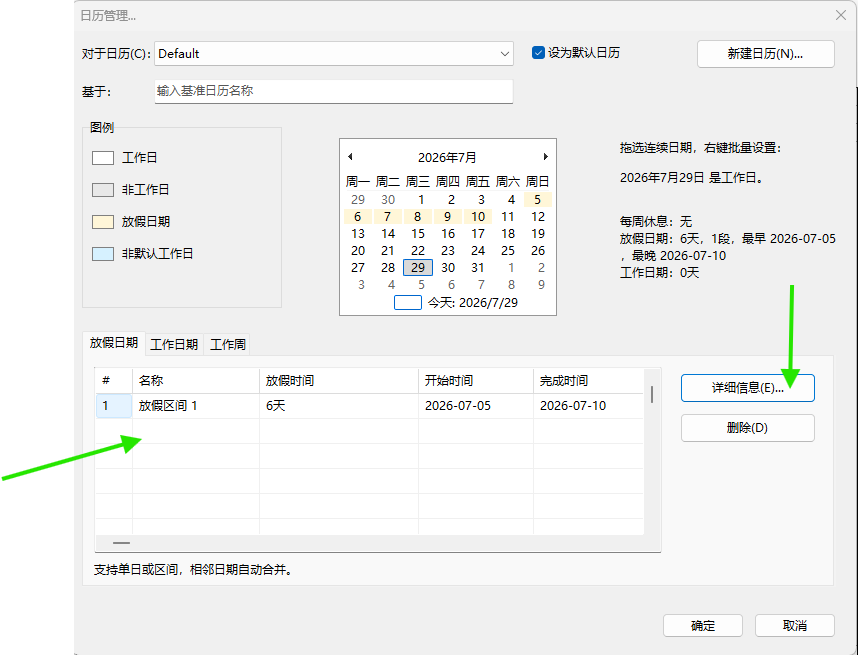
Task: Click the 非默认工作日 legend color swatch
Action: point(103,254)
